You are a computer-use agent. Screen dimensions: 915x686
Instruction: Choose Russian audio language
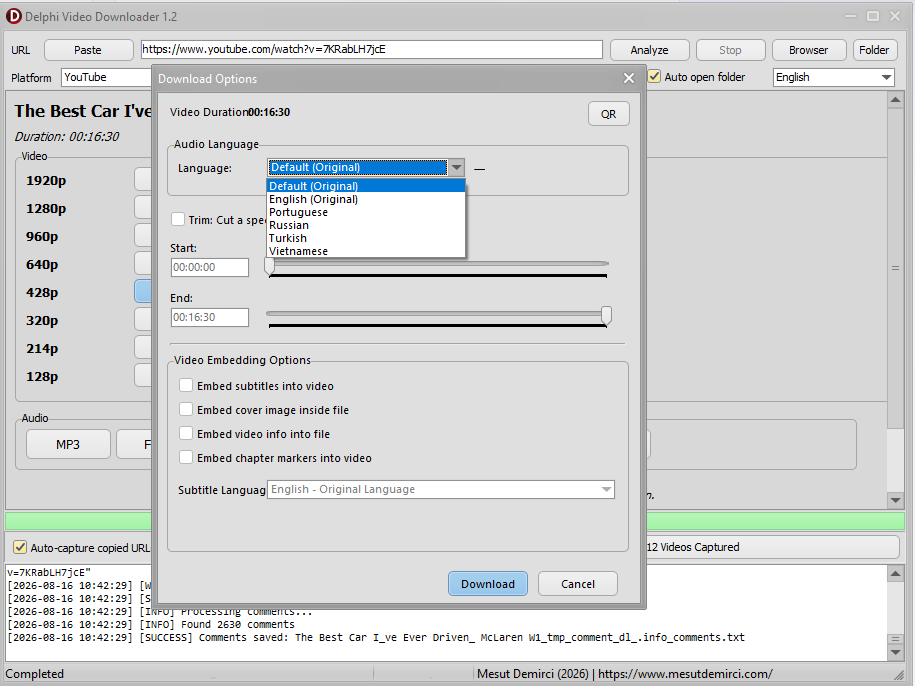click(366, 225)
